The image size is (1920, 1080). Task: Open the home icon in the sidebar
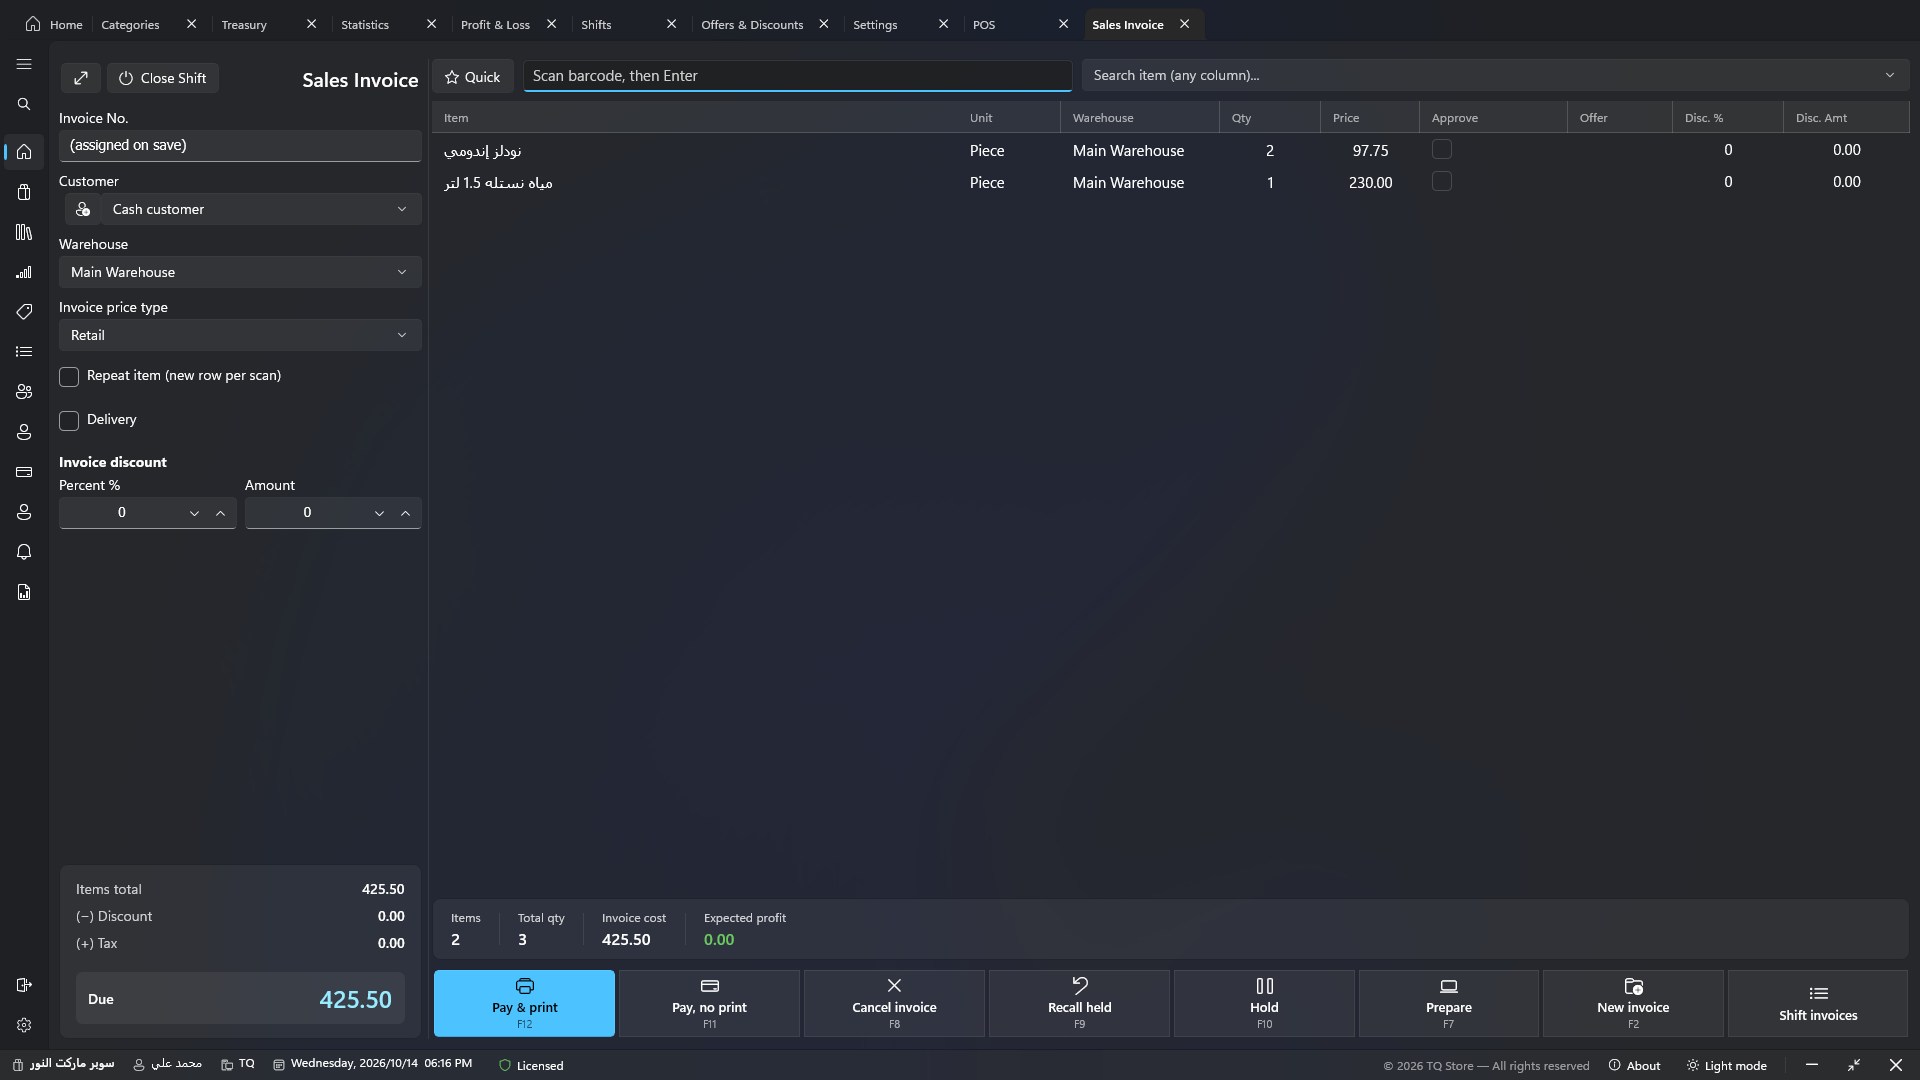(24, 152)
